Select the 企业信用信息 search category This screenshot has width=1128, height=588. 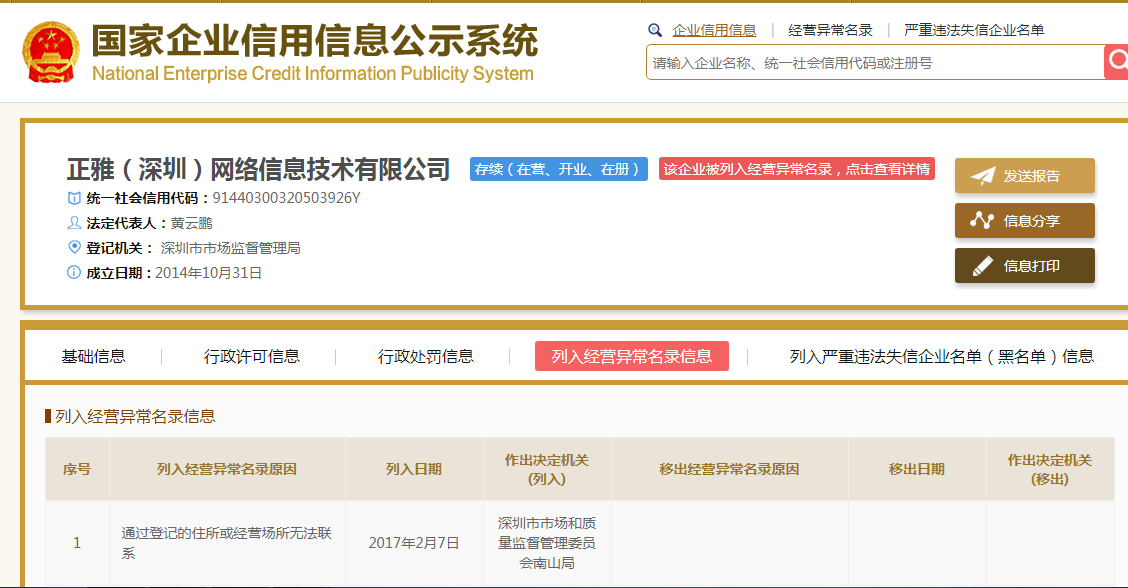(x=714, y=30)
